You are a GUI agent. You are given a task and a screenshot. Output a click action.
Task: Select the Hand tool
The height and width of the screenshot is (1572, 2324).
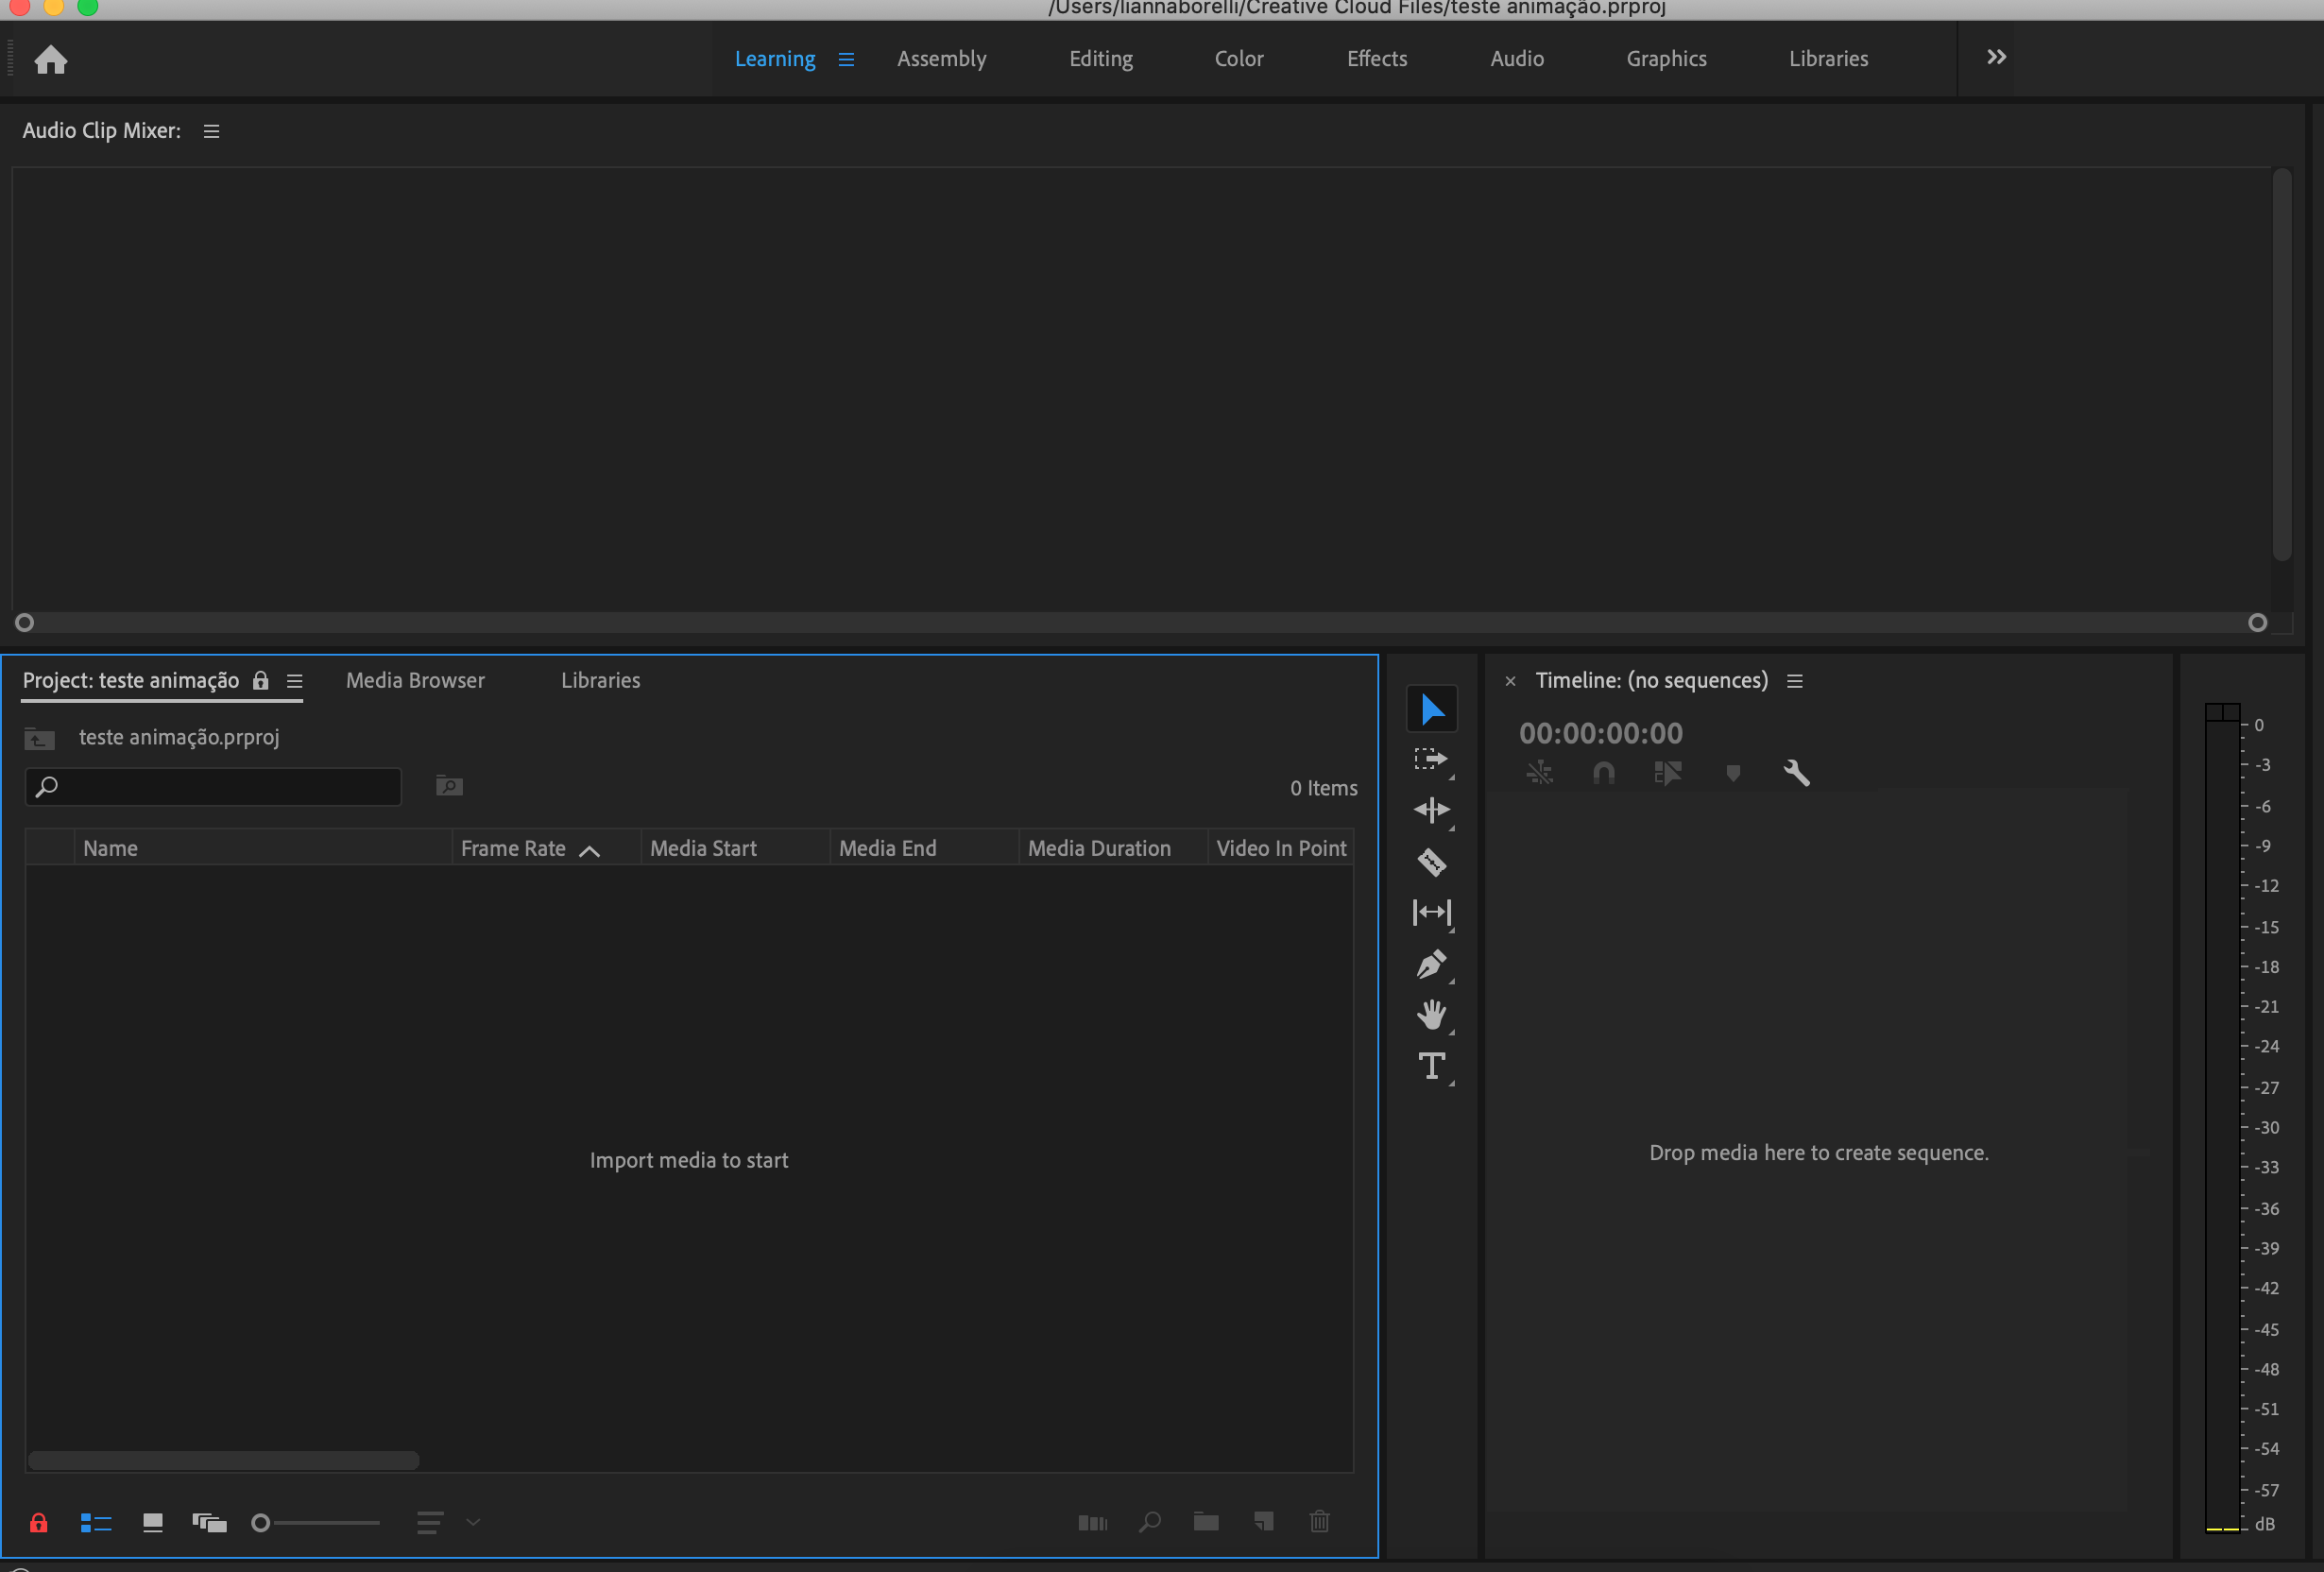click(x=1431, y=1014)
